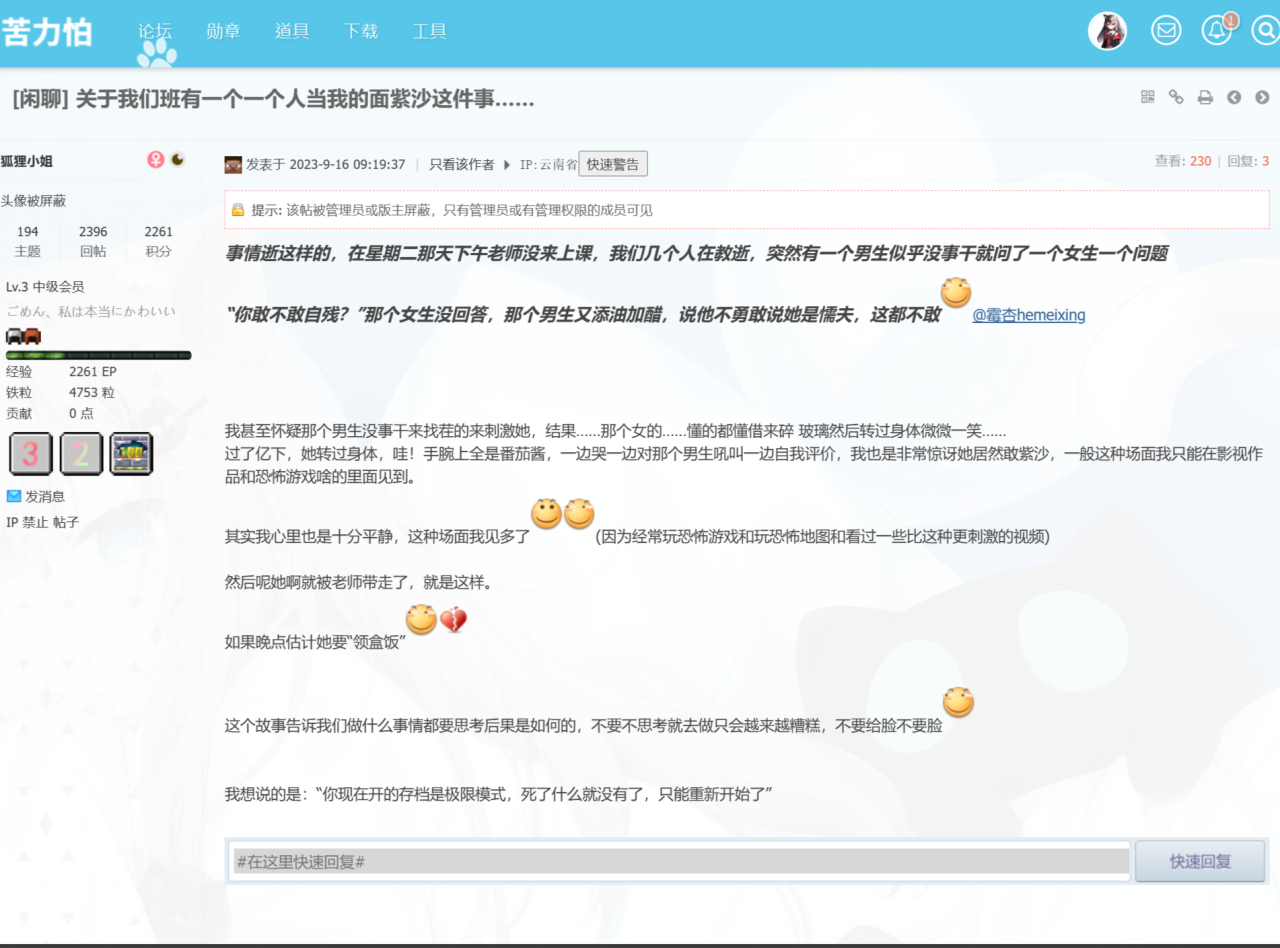Screen dimensions: 1280x948
Task: Click the female gender icon
Action: pyautogui.click(x=155, y=160)
